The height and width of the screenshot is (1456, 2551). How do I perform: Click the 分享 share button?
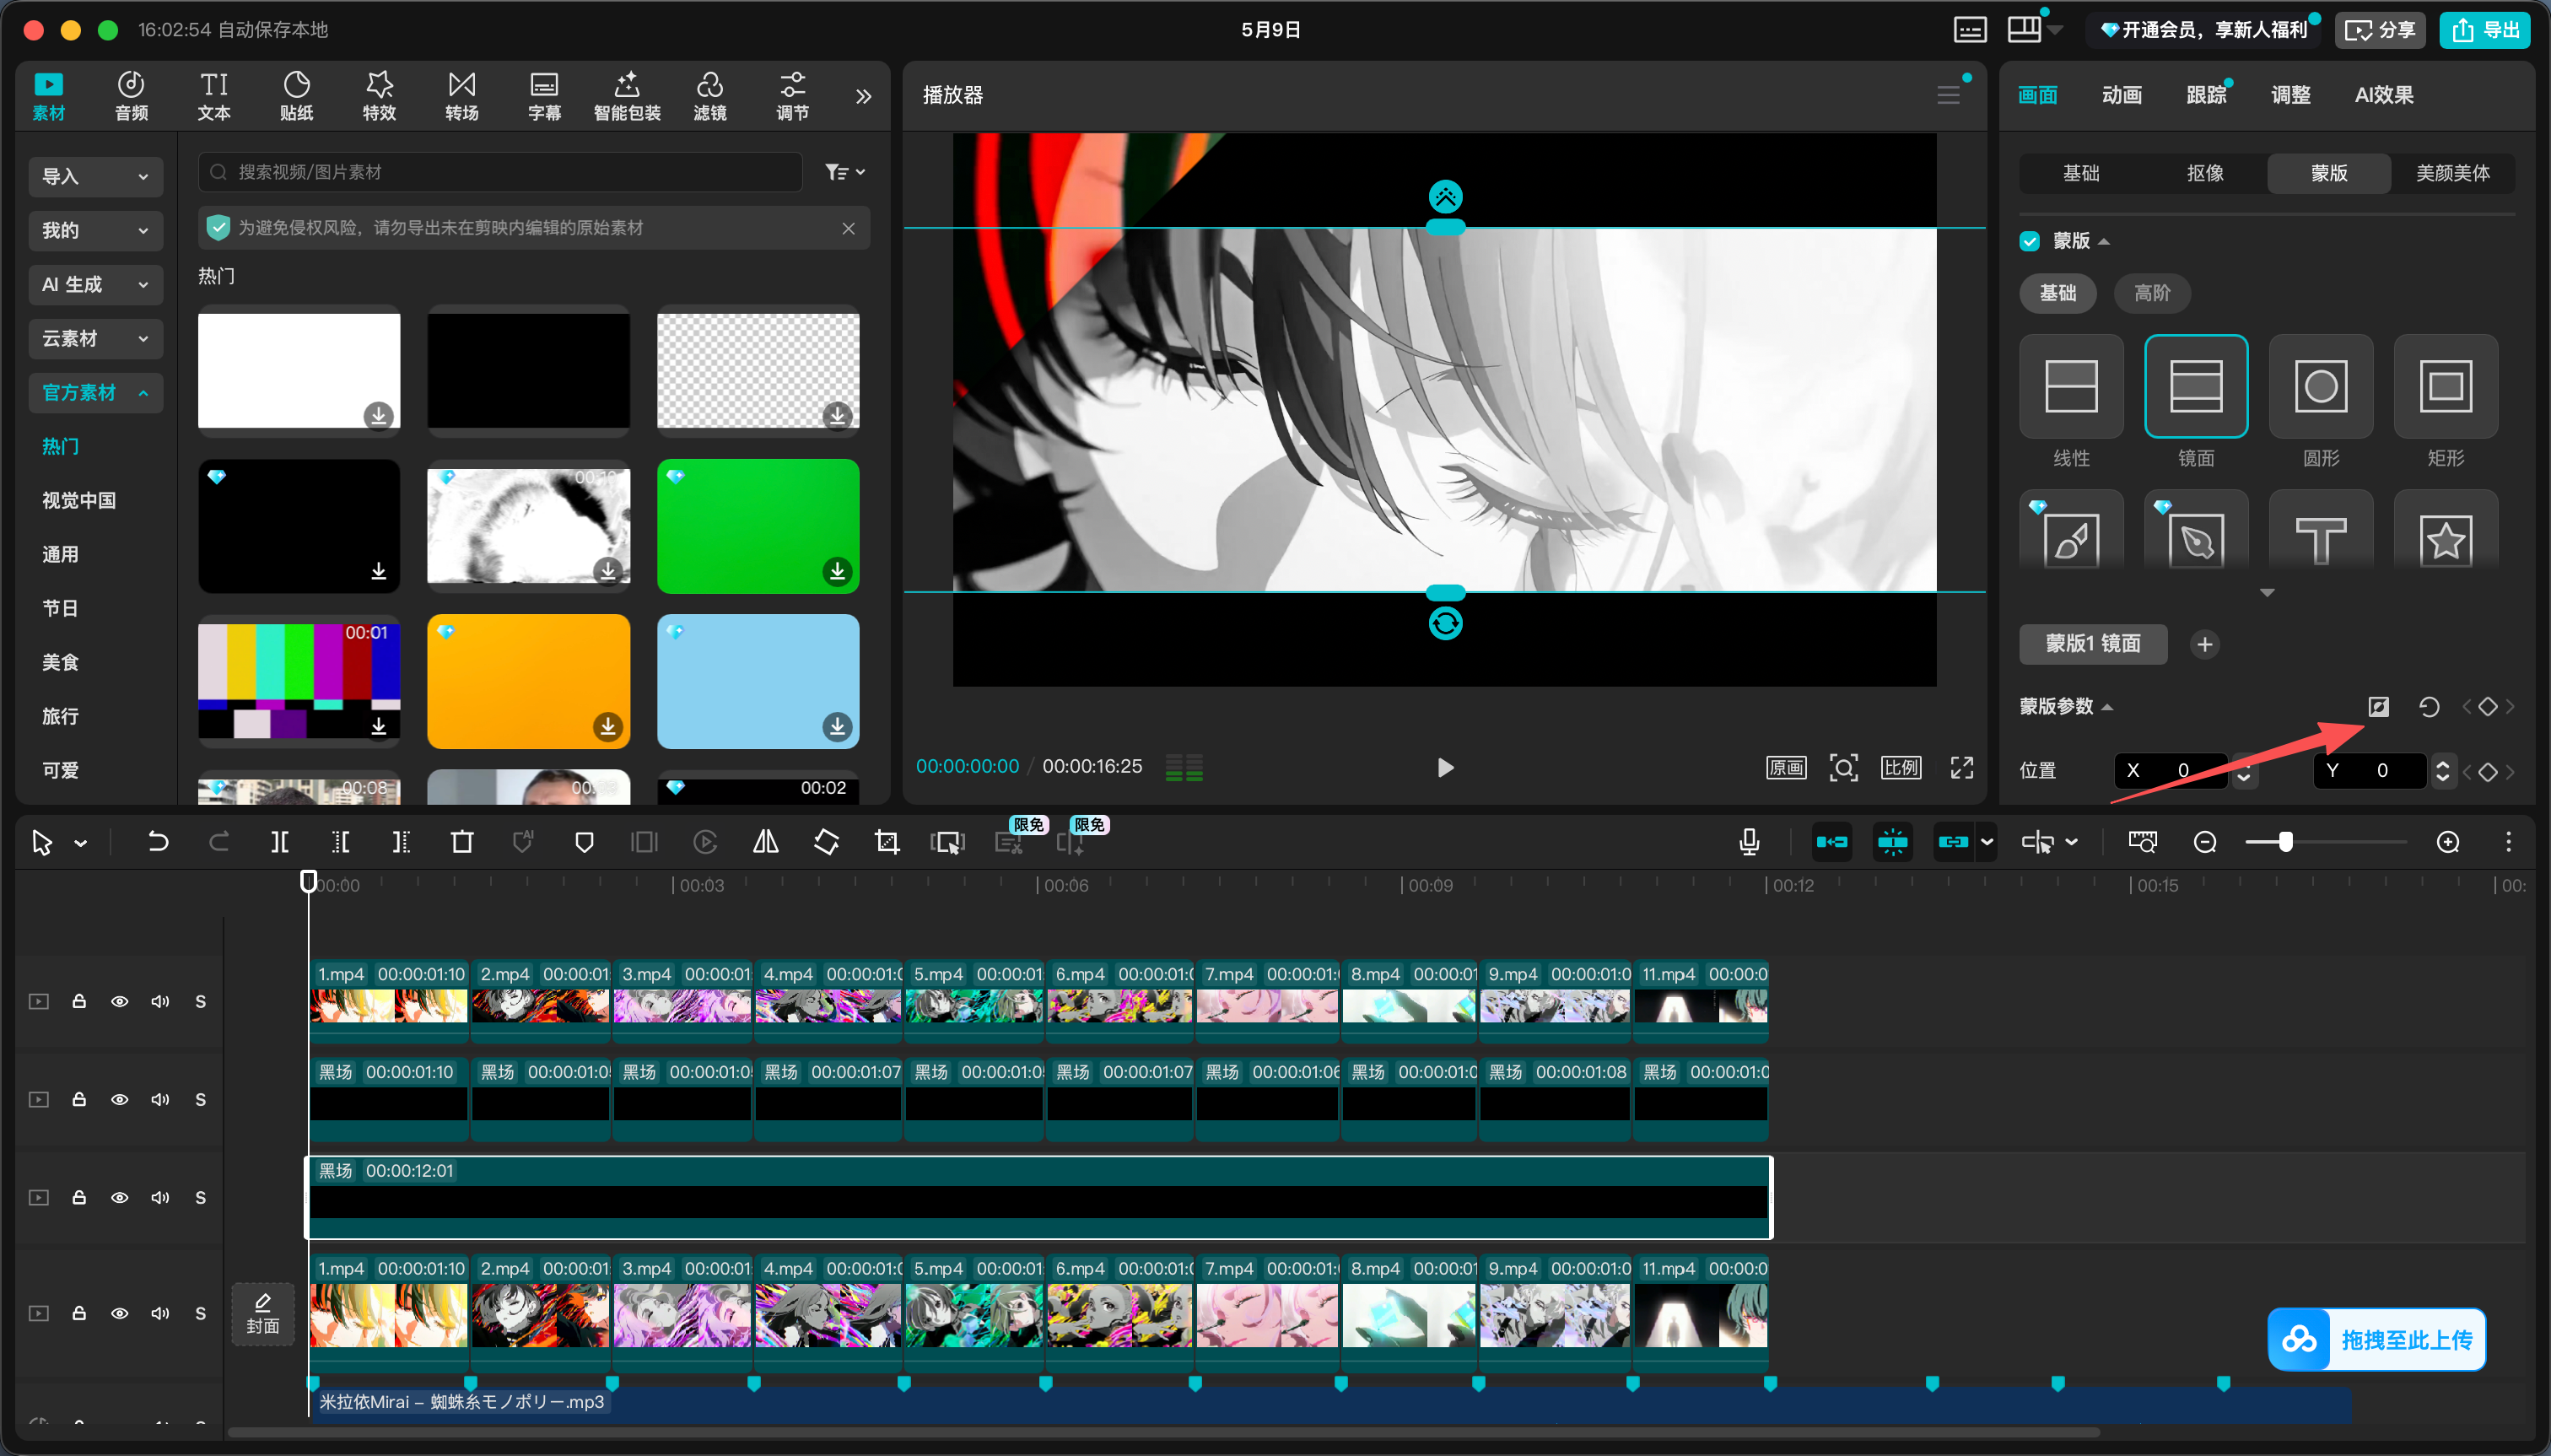pyautogui.click(x=2380, y=30)
